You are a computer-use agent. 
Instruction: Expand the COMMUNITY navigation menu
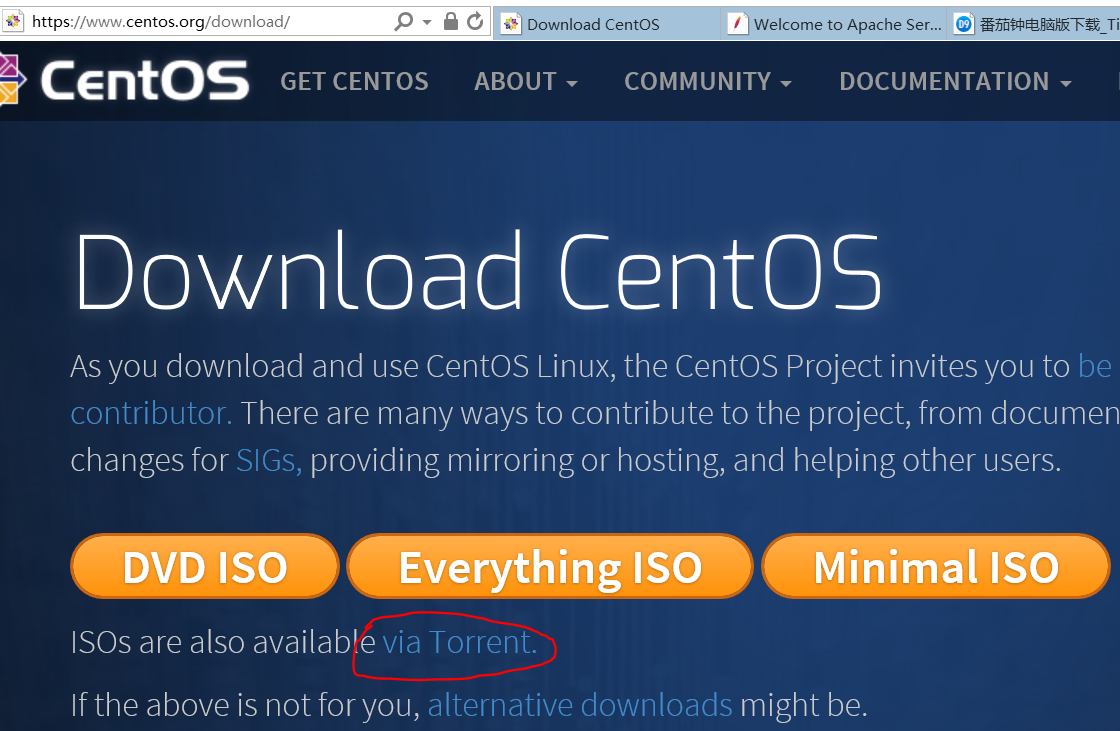click(708, 81)
